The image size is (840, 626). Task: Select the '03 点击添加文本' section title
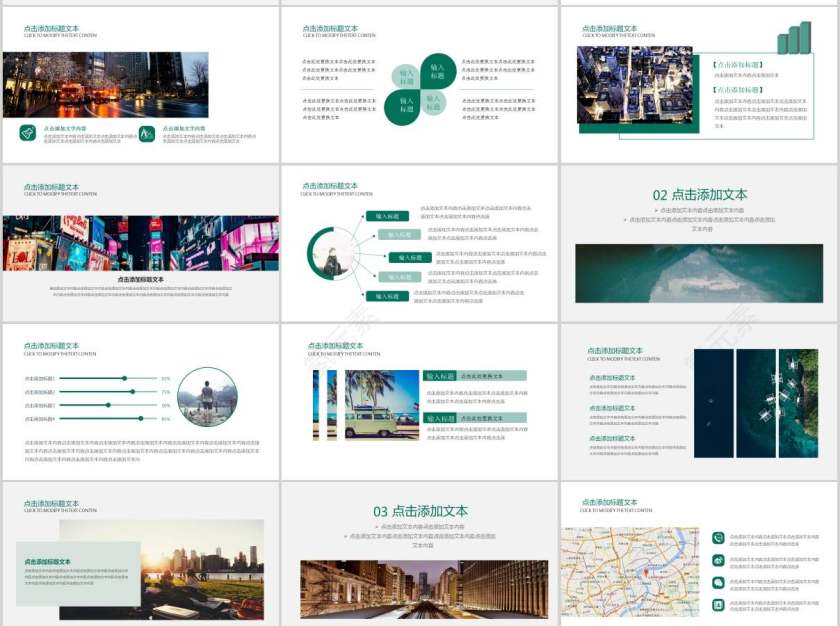[x=420, y=511]
